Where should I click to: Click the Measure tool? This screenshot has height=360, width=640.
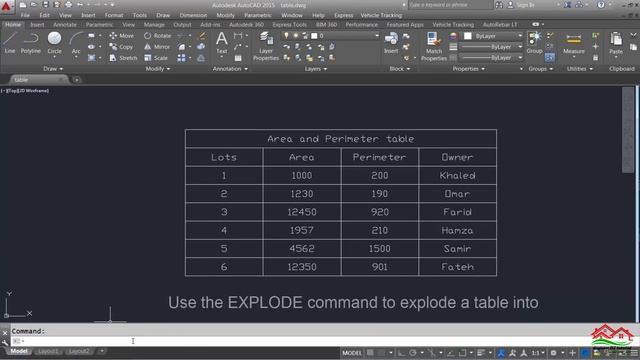573,44
